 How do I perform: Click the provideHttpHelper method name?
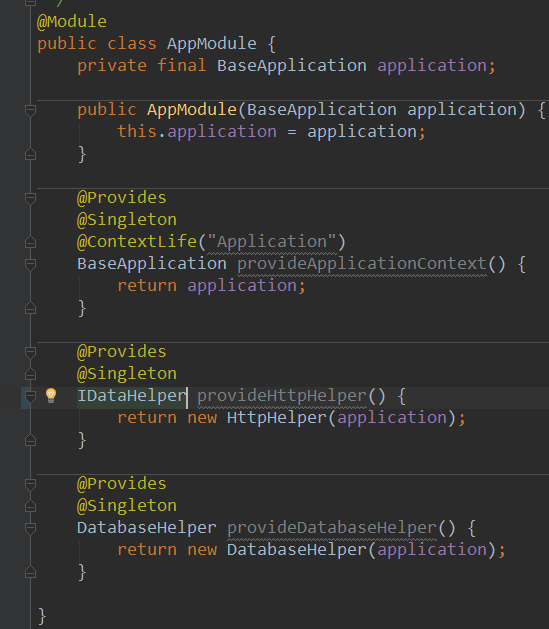pos(282,396)
